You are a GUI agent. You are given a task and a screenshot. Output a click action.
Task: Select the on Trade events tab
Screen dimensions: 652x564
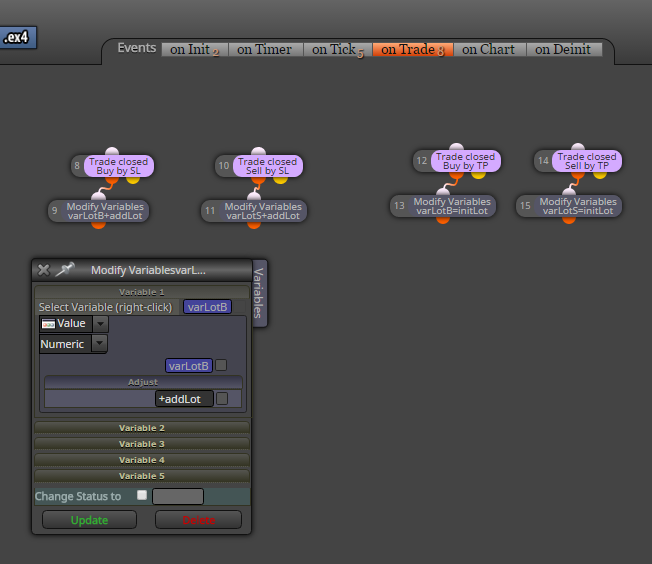click(412, 49)
